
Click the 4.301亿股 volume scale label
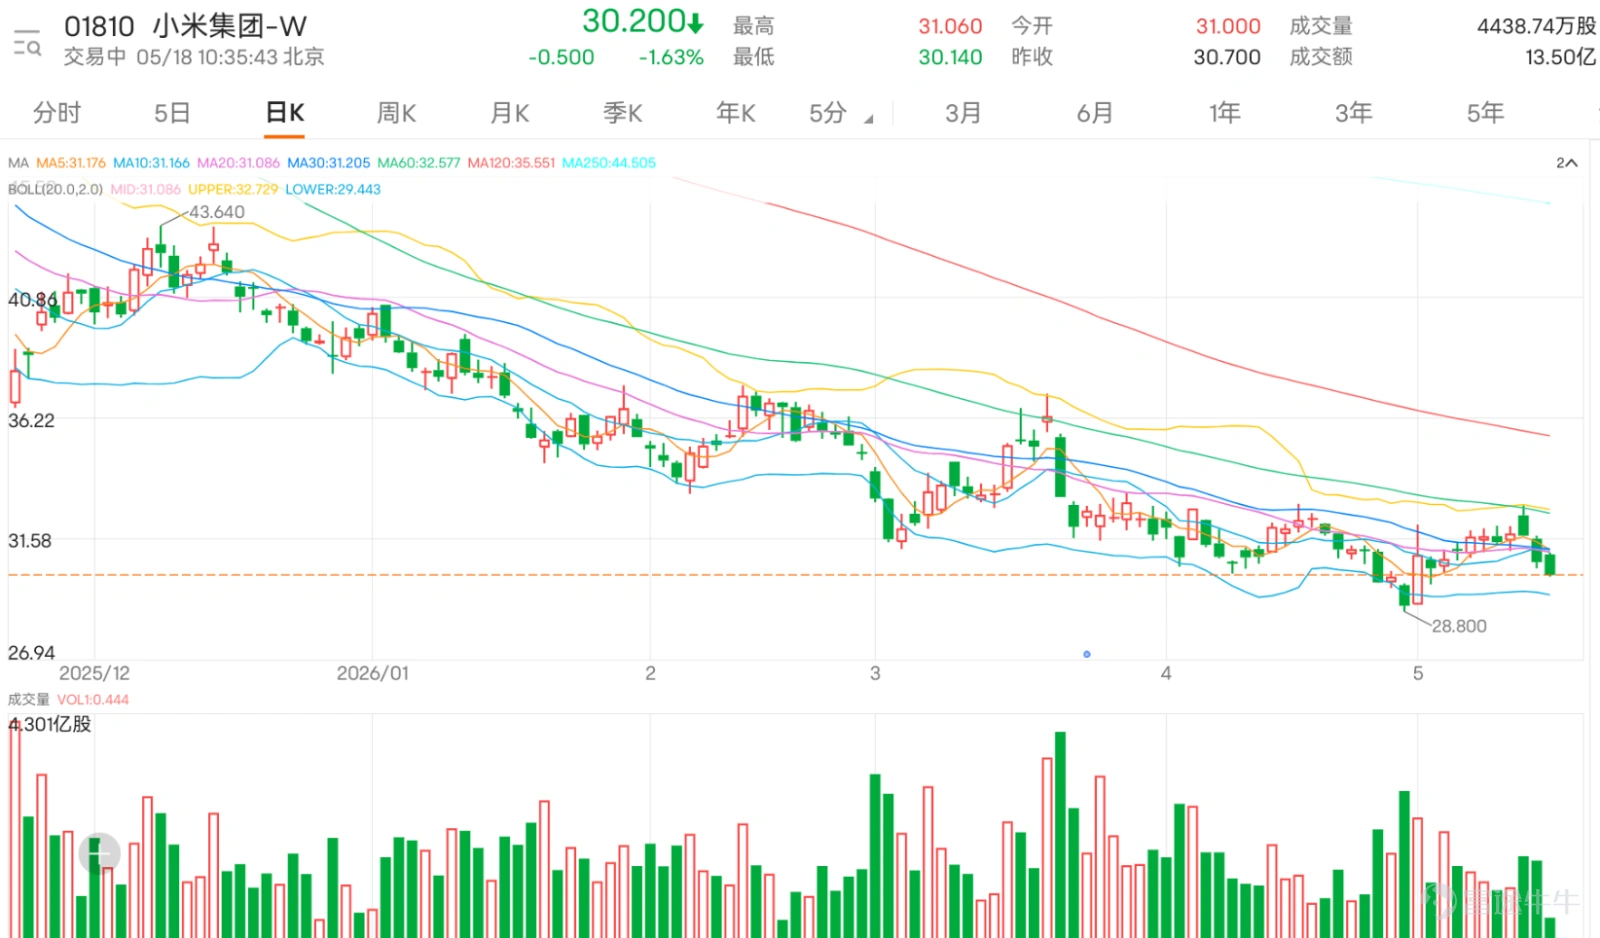50,724
